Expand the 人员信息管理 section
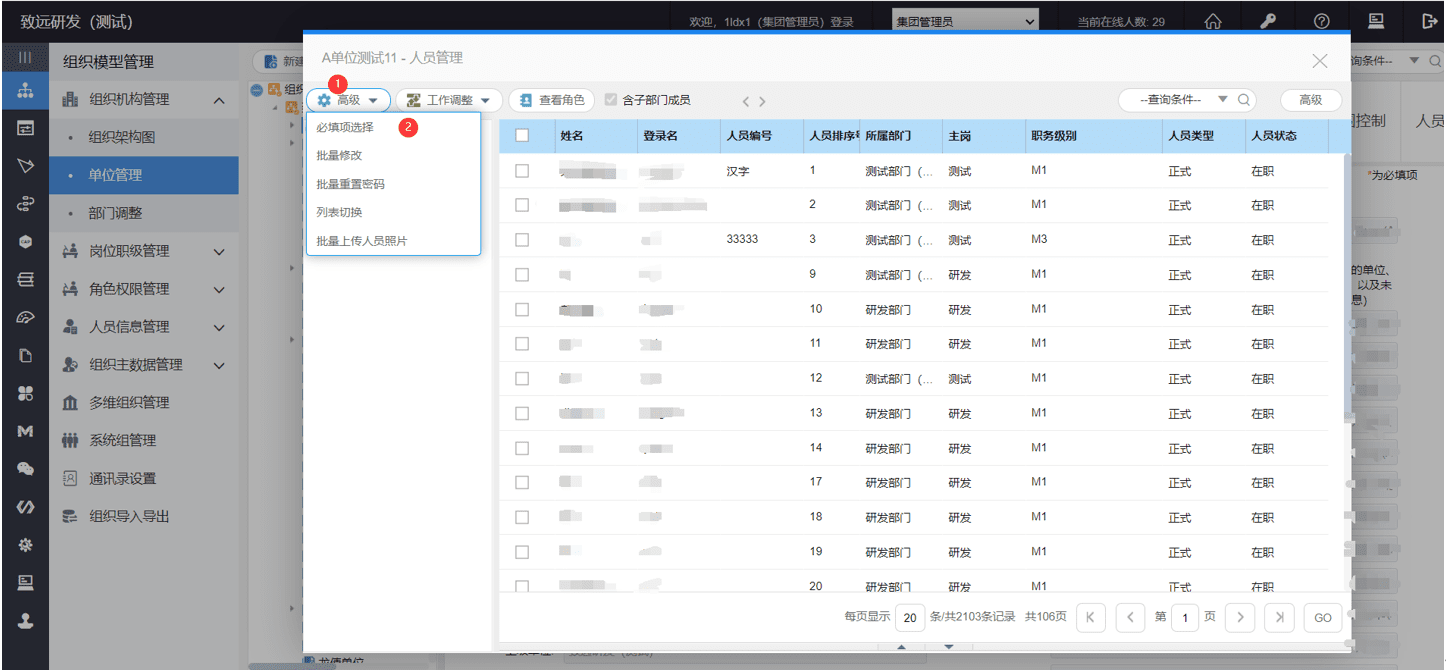 (219, 327)
